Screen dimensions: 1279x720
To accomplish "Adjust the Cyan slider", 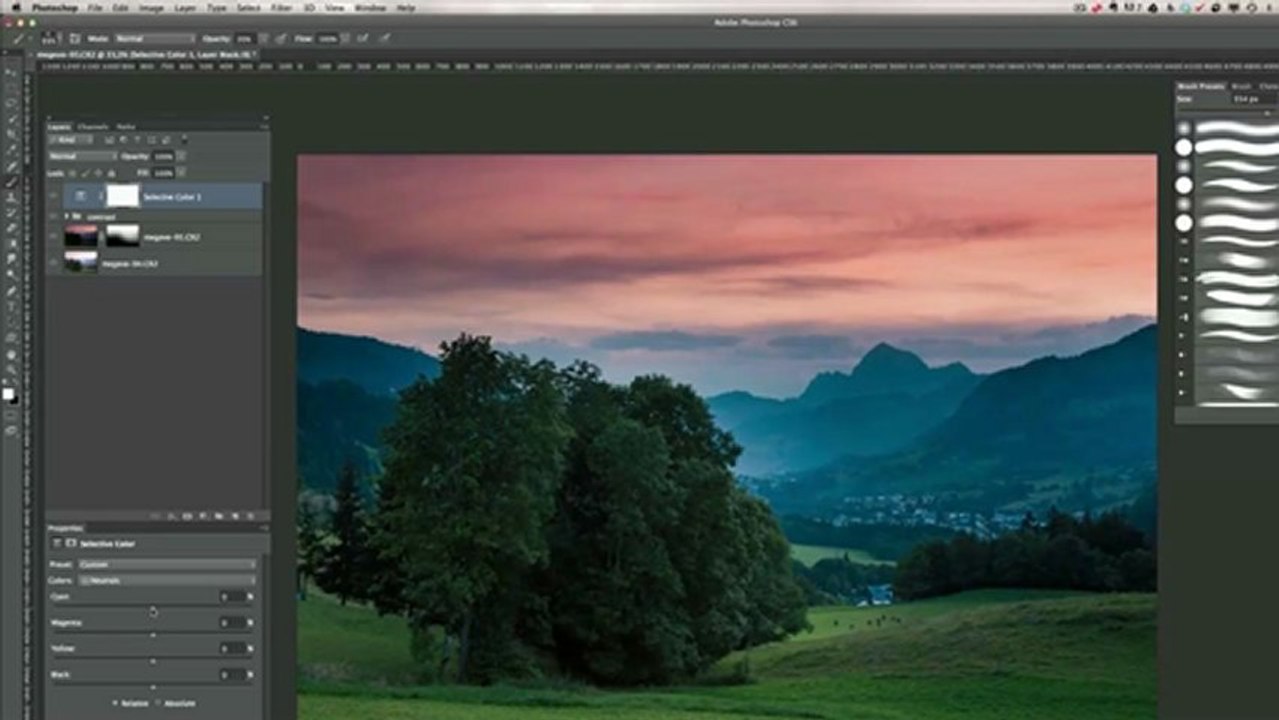I will 153,609.
